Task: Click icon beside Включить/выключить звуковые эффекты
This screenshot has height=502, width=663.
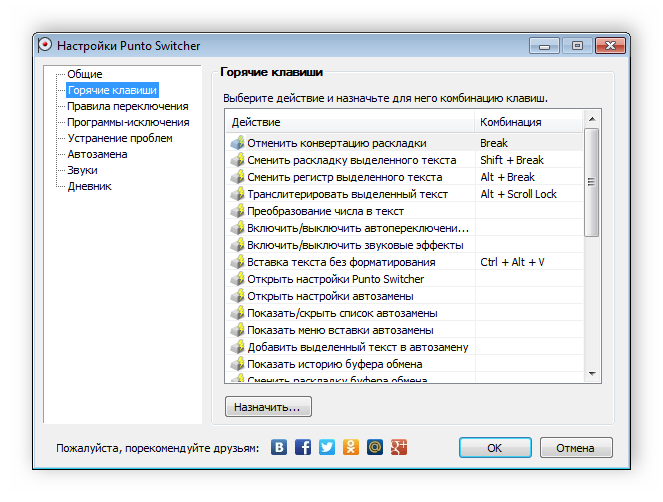Action: pyautogui.click(x=238, y=245)
